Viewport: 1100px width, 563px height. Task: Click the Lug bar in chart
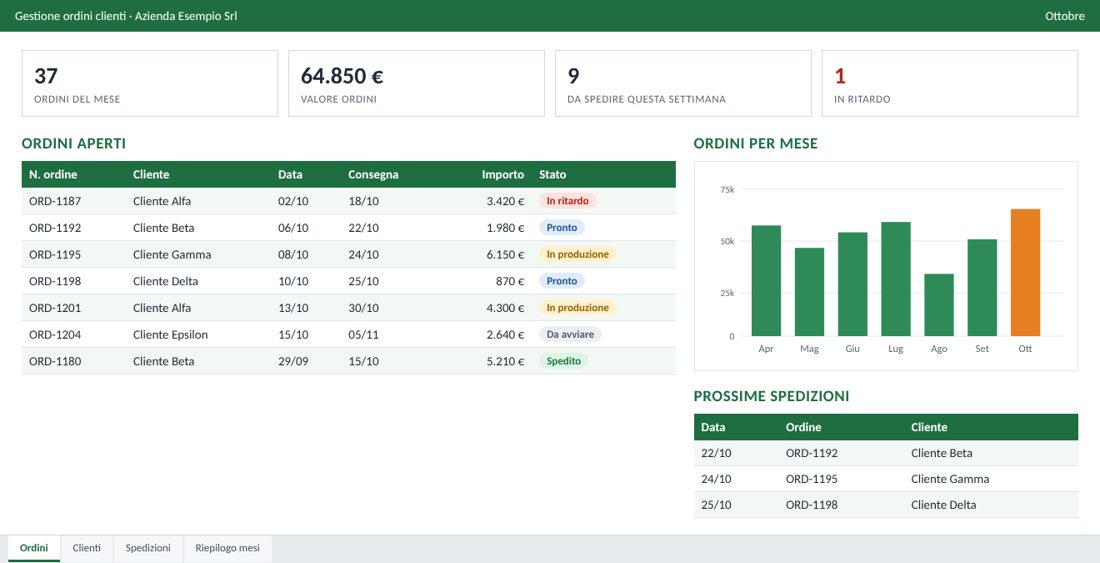pos(896,279)
